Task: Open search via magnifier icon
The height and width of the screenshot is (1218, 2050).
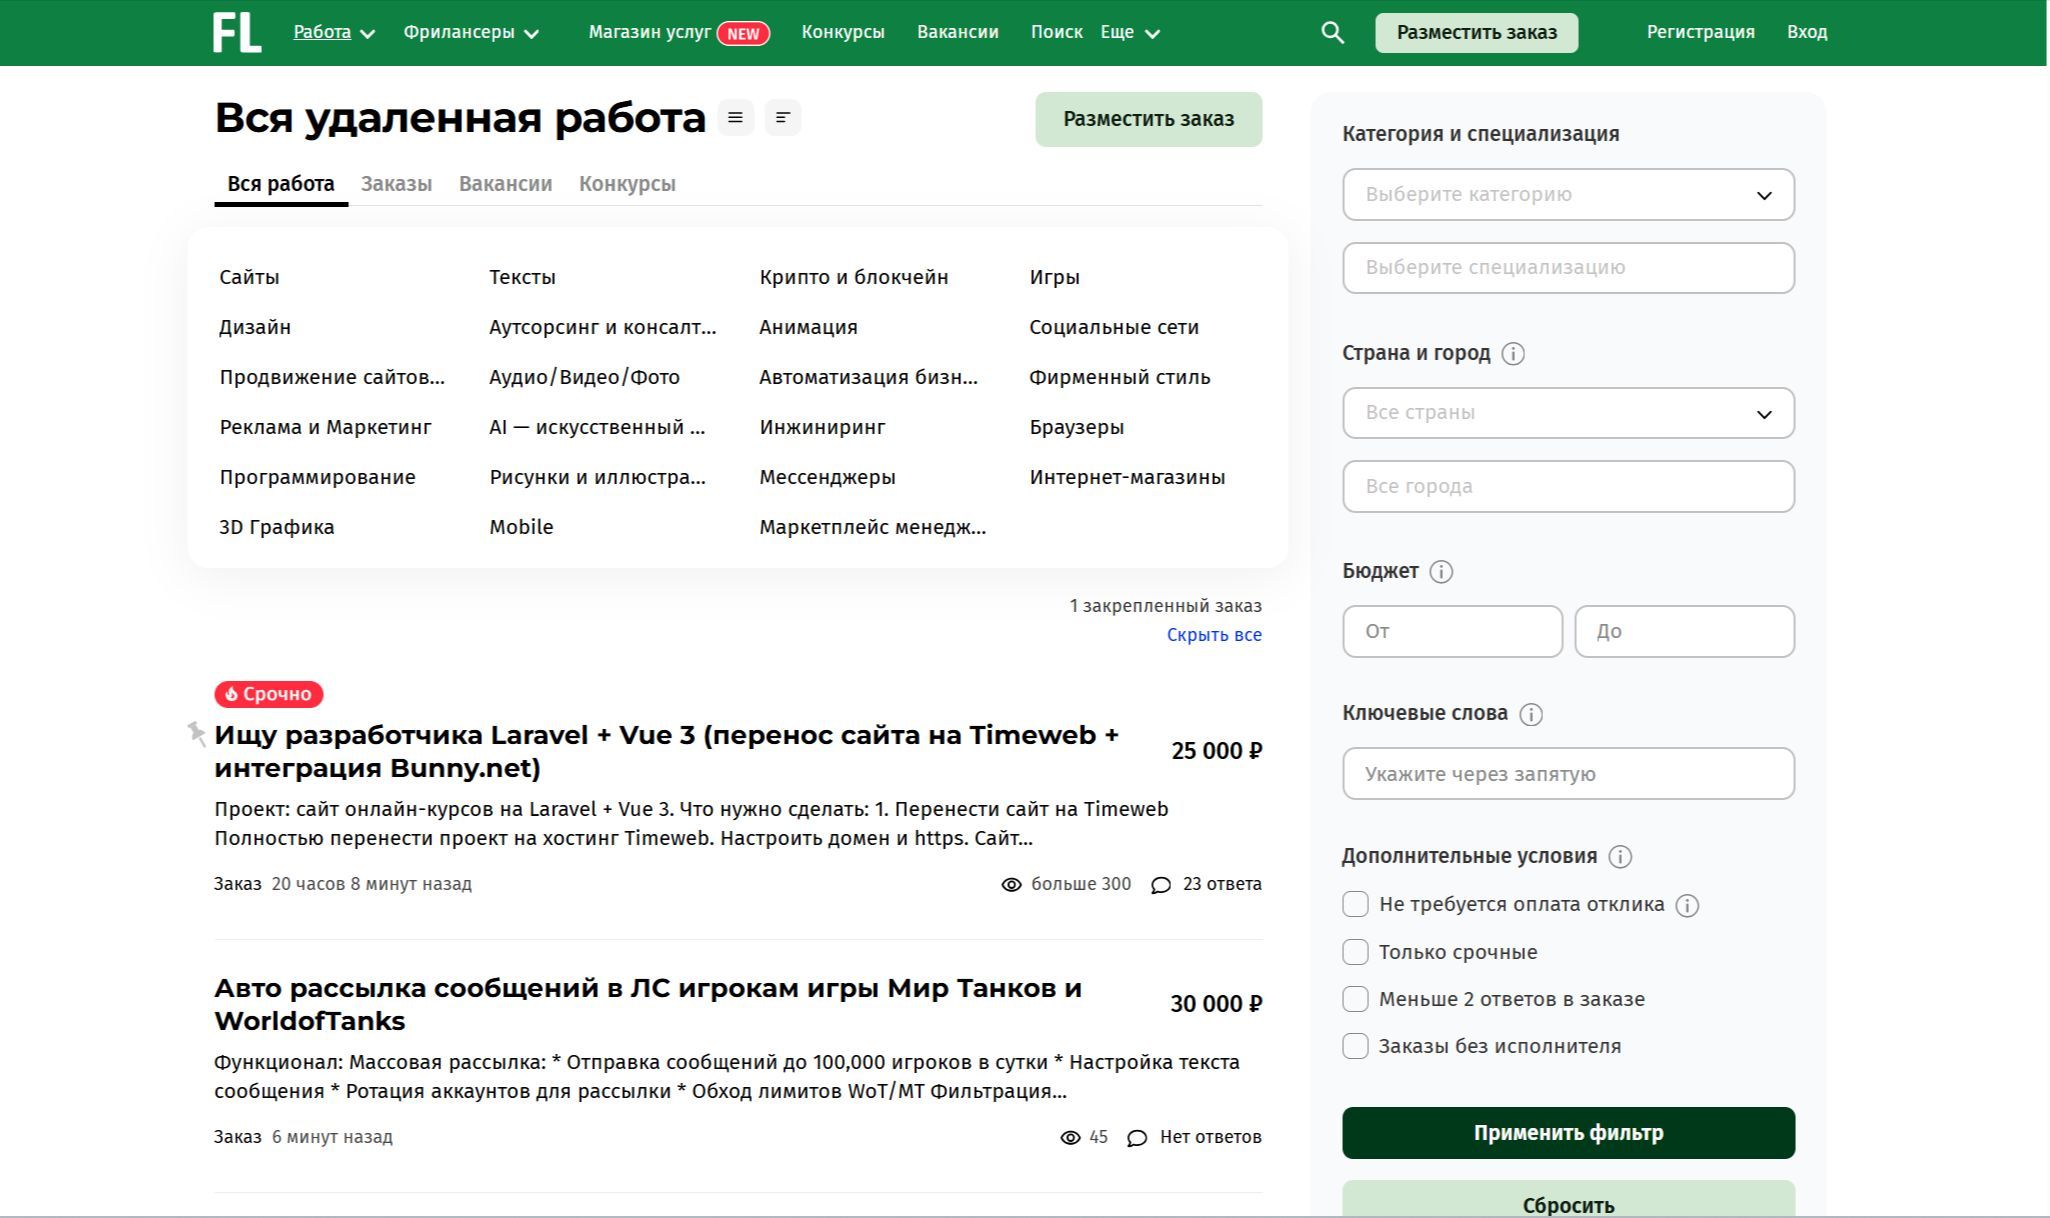Action: tap(1332, 32)
